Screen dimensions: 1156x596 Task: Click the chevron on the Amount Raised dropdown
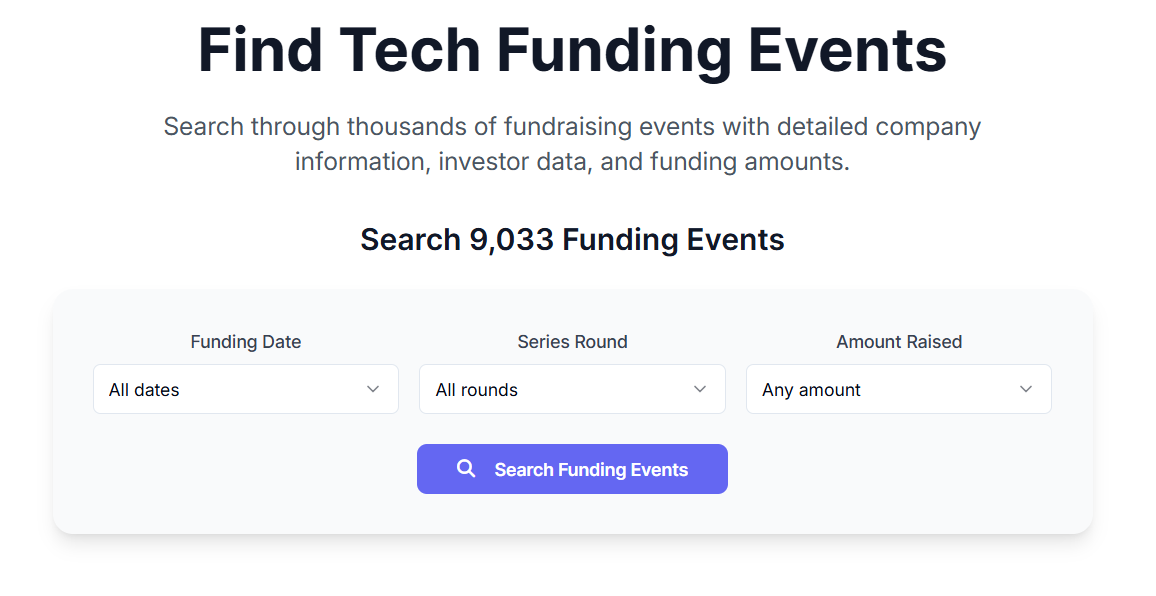1027,389
